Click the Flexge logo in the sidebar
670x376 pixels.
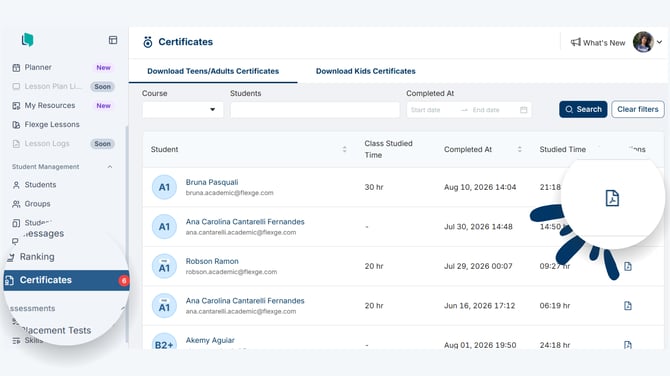(28, 40)
